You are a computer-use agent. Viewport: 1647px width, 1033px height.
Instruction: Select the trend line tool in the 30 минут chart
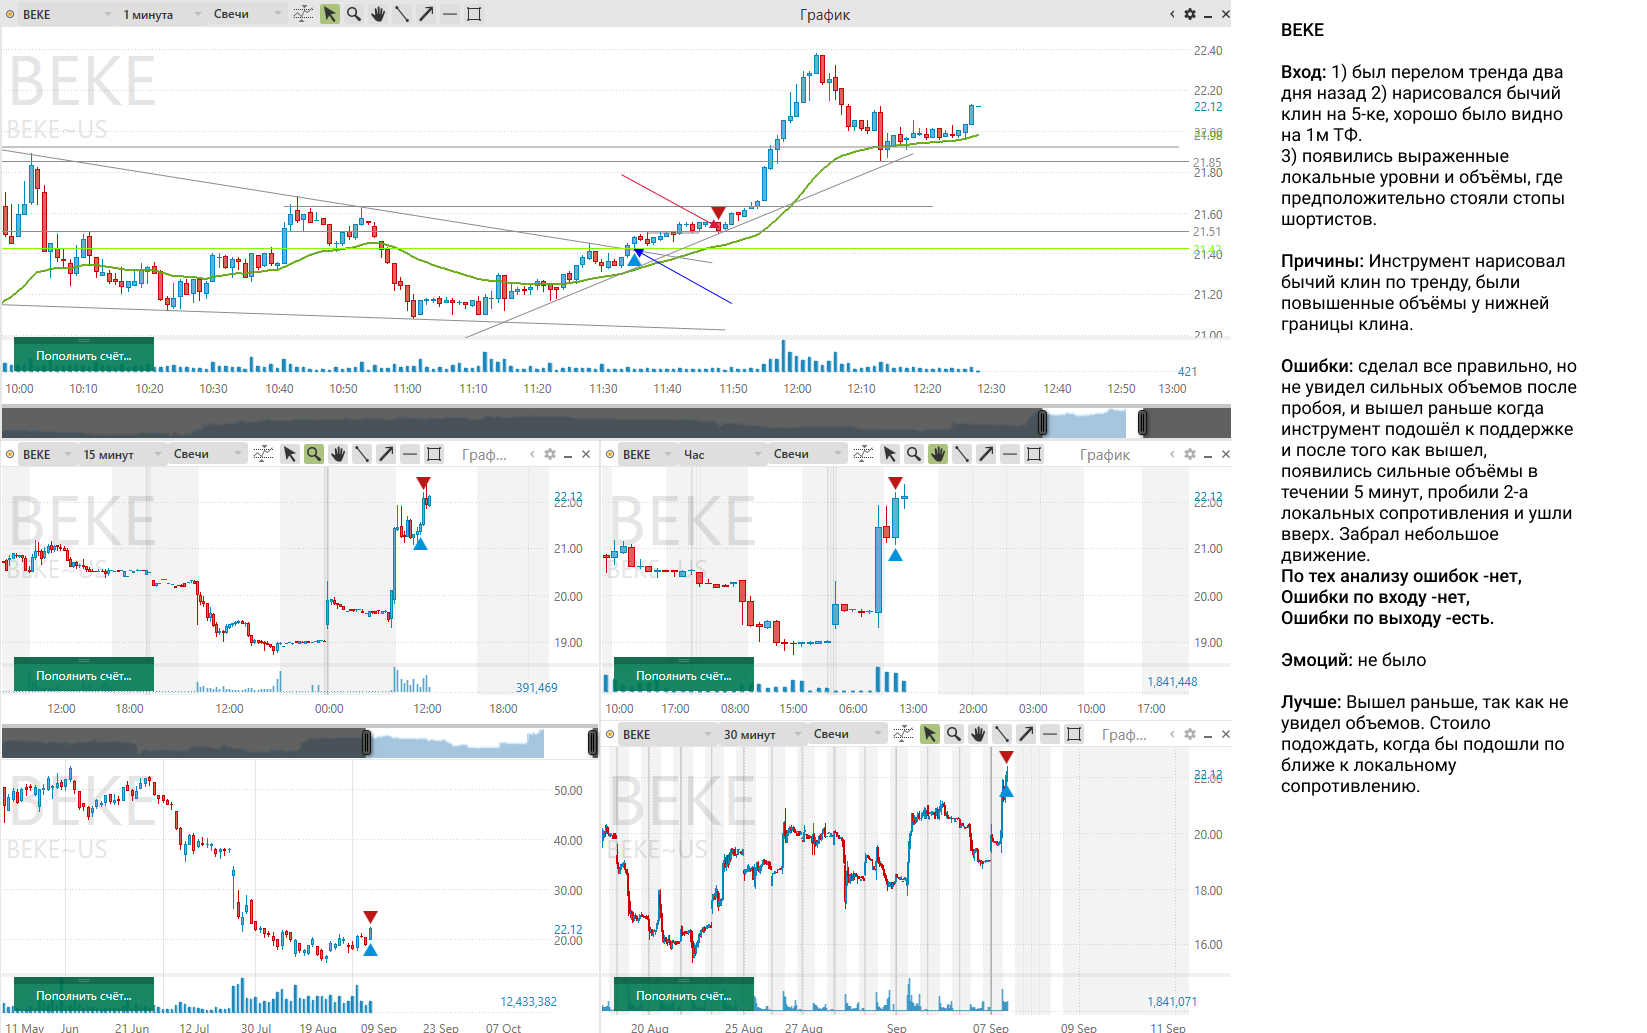pos(1002,734)
